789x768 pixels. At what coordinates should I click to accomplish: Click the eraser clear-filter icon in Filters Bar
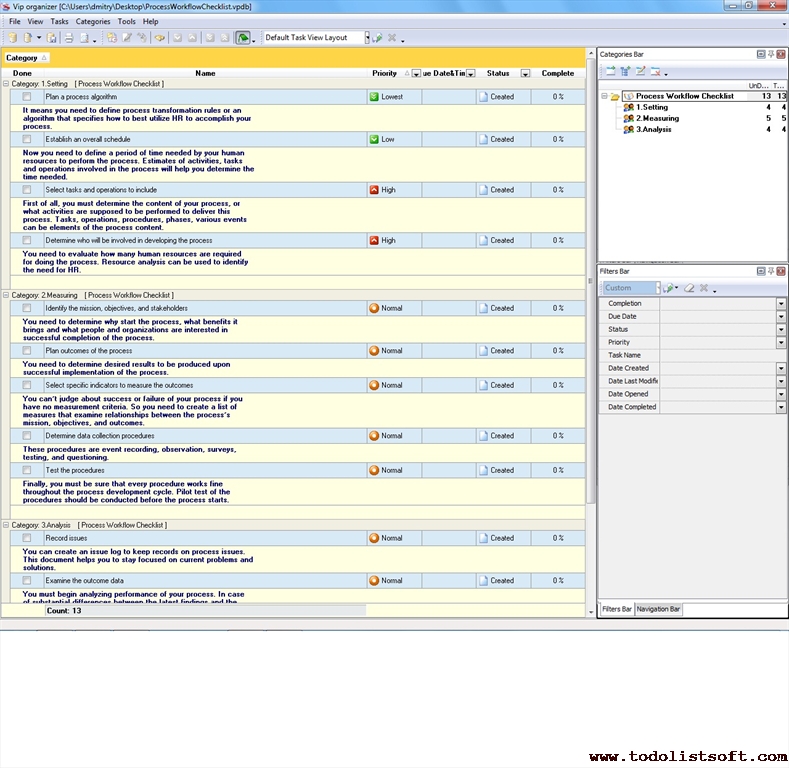point(688,288)
